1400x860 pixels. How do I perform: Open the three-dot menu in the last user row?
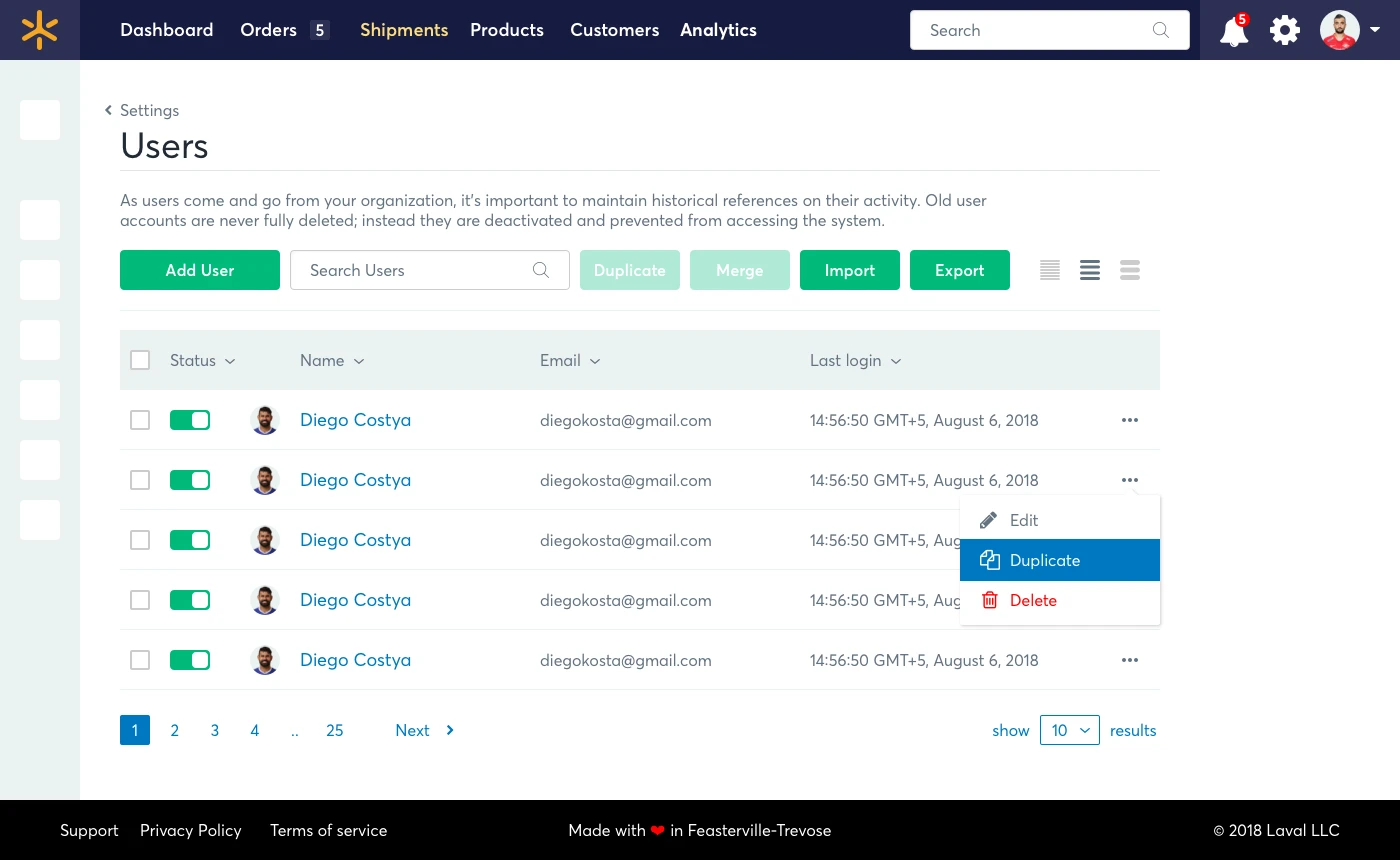pos(1130,660)
